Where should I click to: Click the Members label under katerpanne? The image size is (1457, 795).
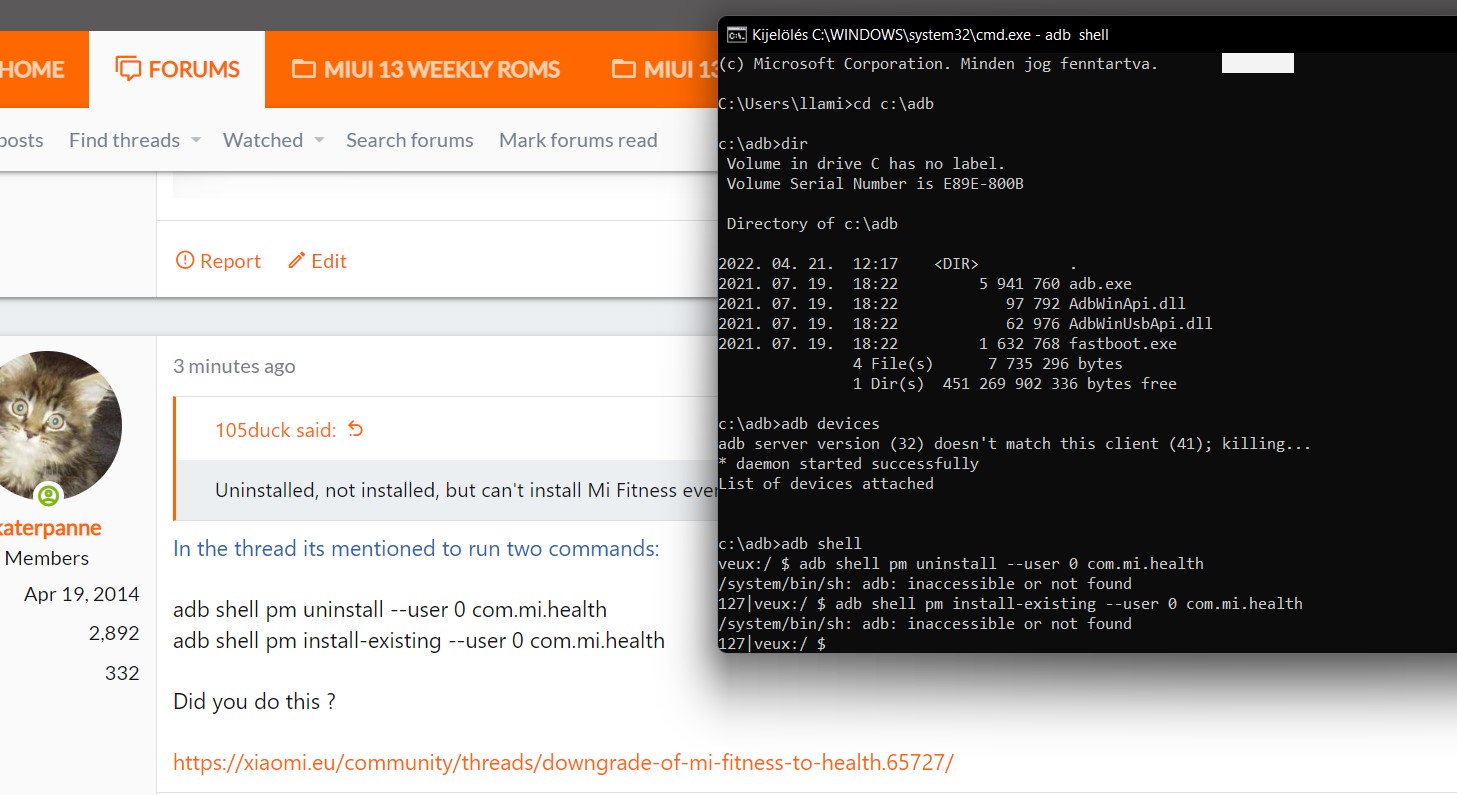click(x=47, y=558)
